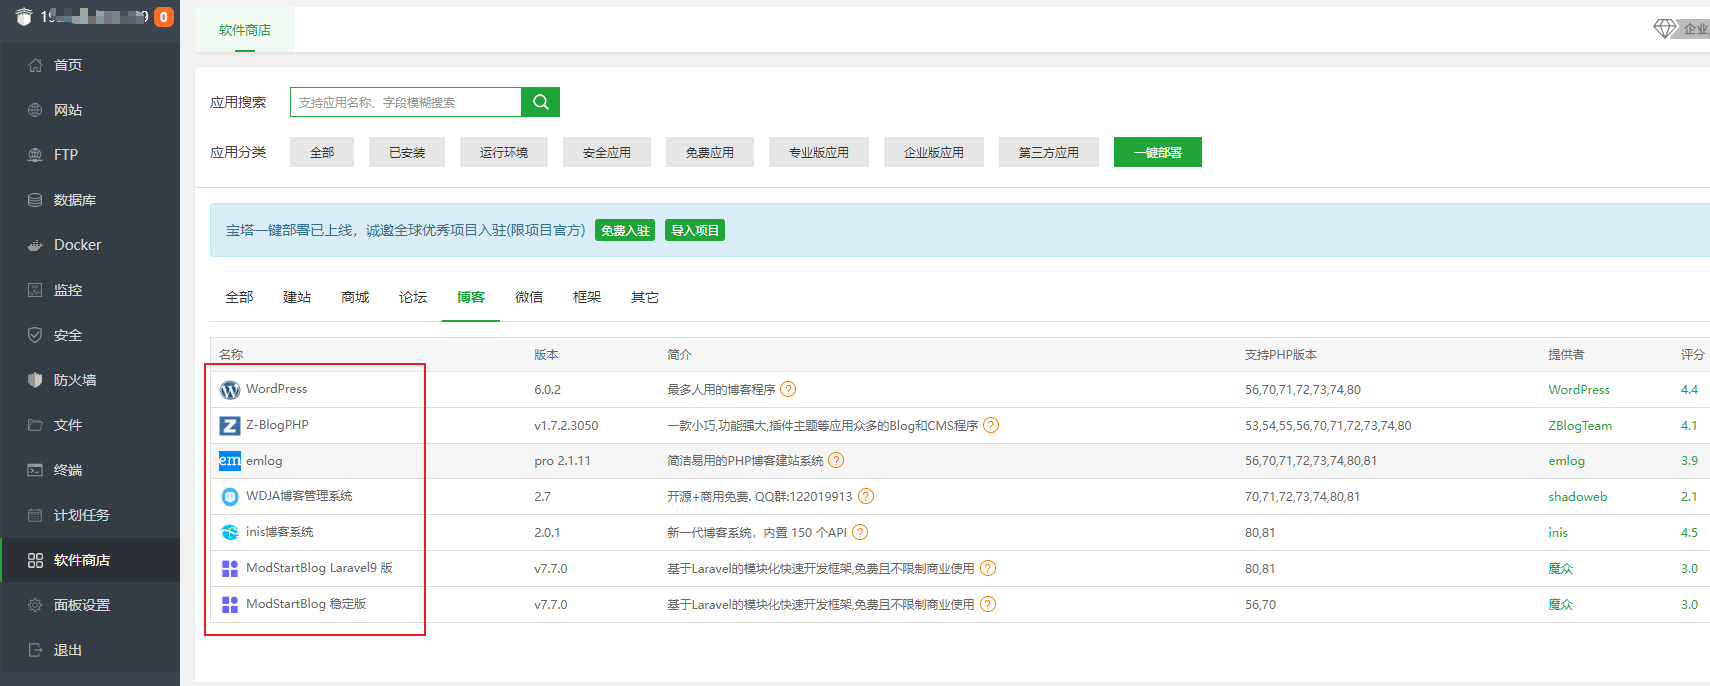Click the green 一键部署 button
The width and height of the screenshot is (1710, 686).
1158,152
